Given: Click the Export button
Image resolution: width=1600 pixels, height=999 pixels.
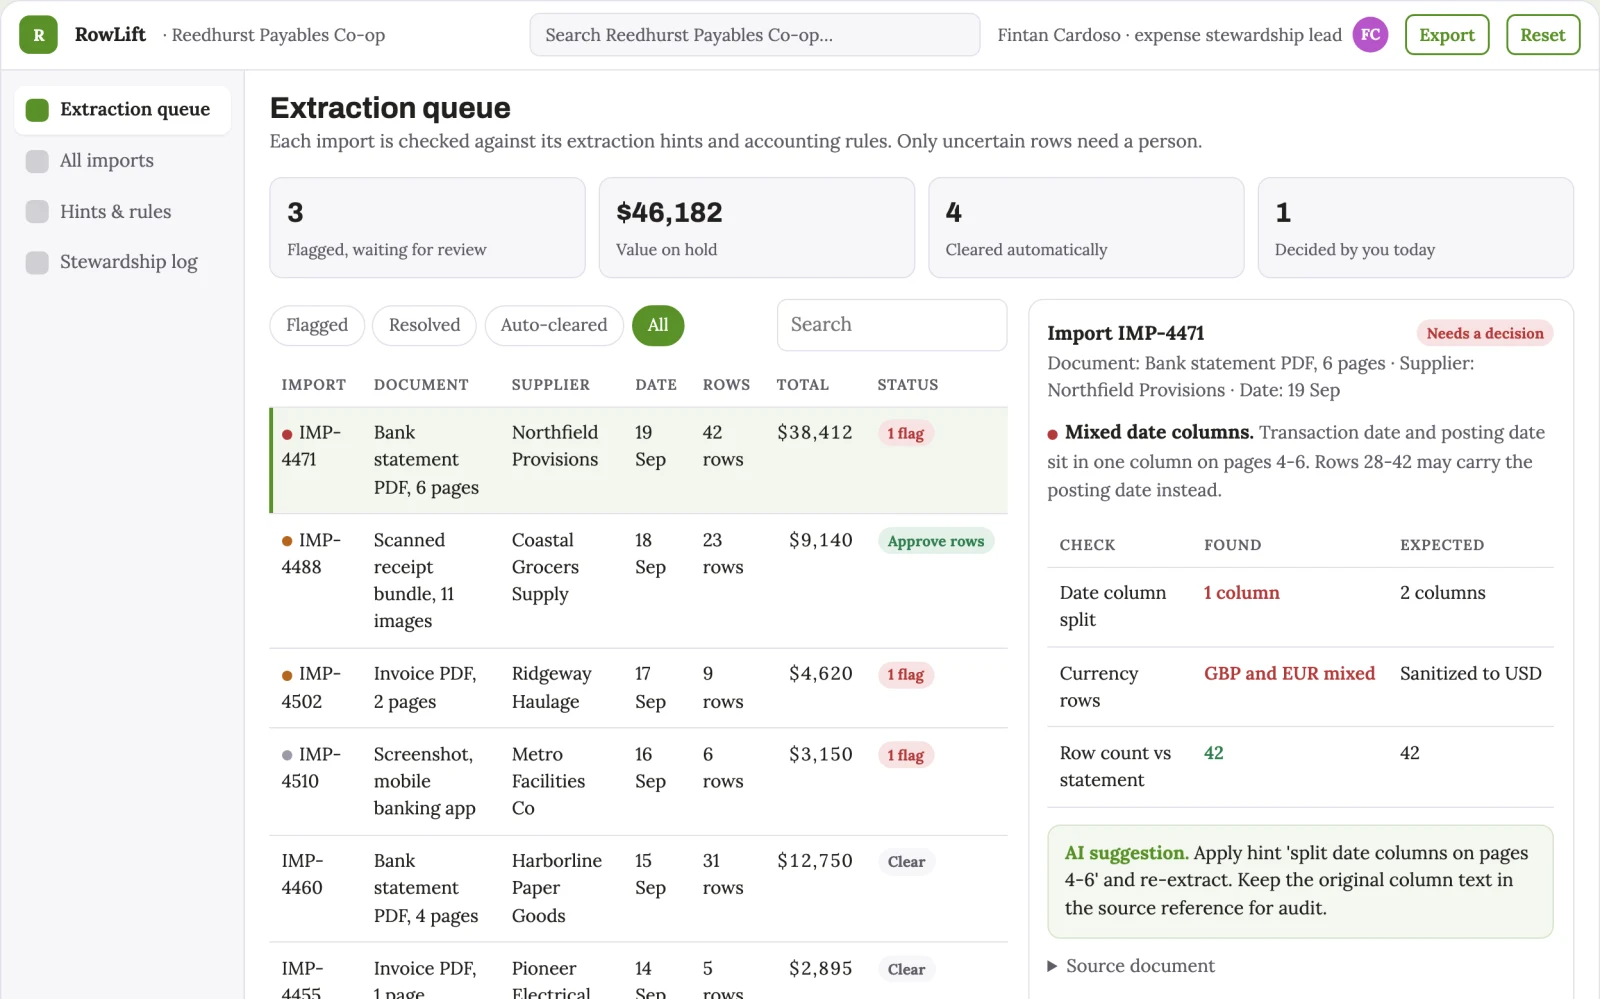Looking at the screenshot, I should click(1447, 35).
